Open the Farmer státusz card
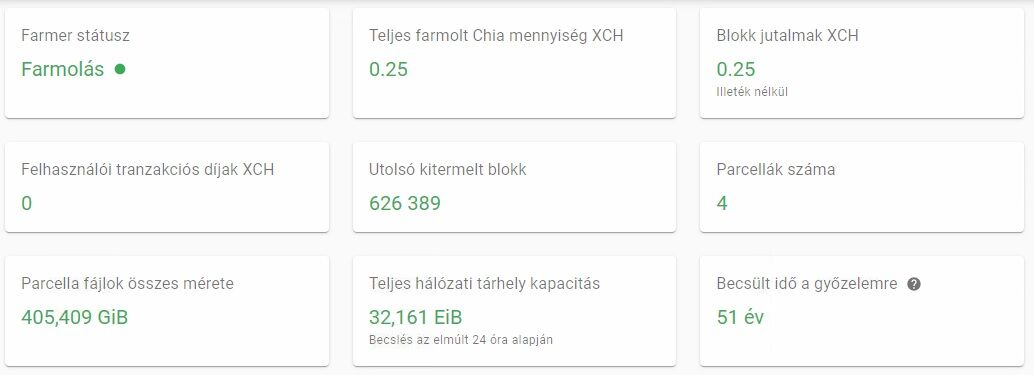The width and height of the screenshot is (1034, 375). pyautogui.click(x=167, y=63)
